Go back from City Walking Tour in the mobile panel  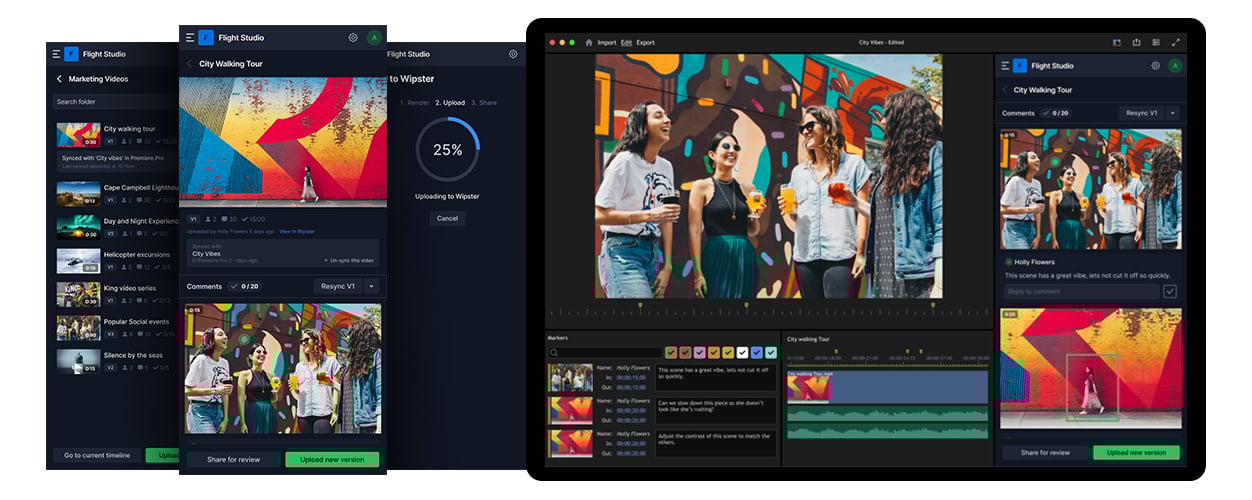tap(190, 64)
